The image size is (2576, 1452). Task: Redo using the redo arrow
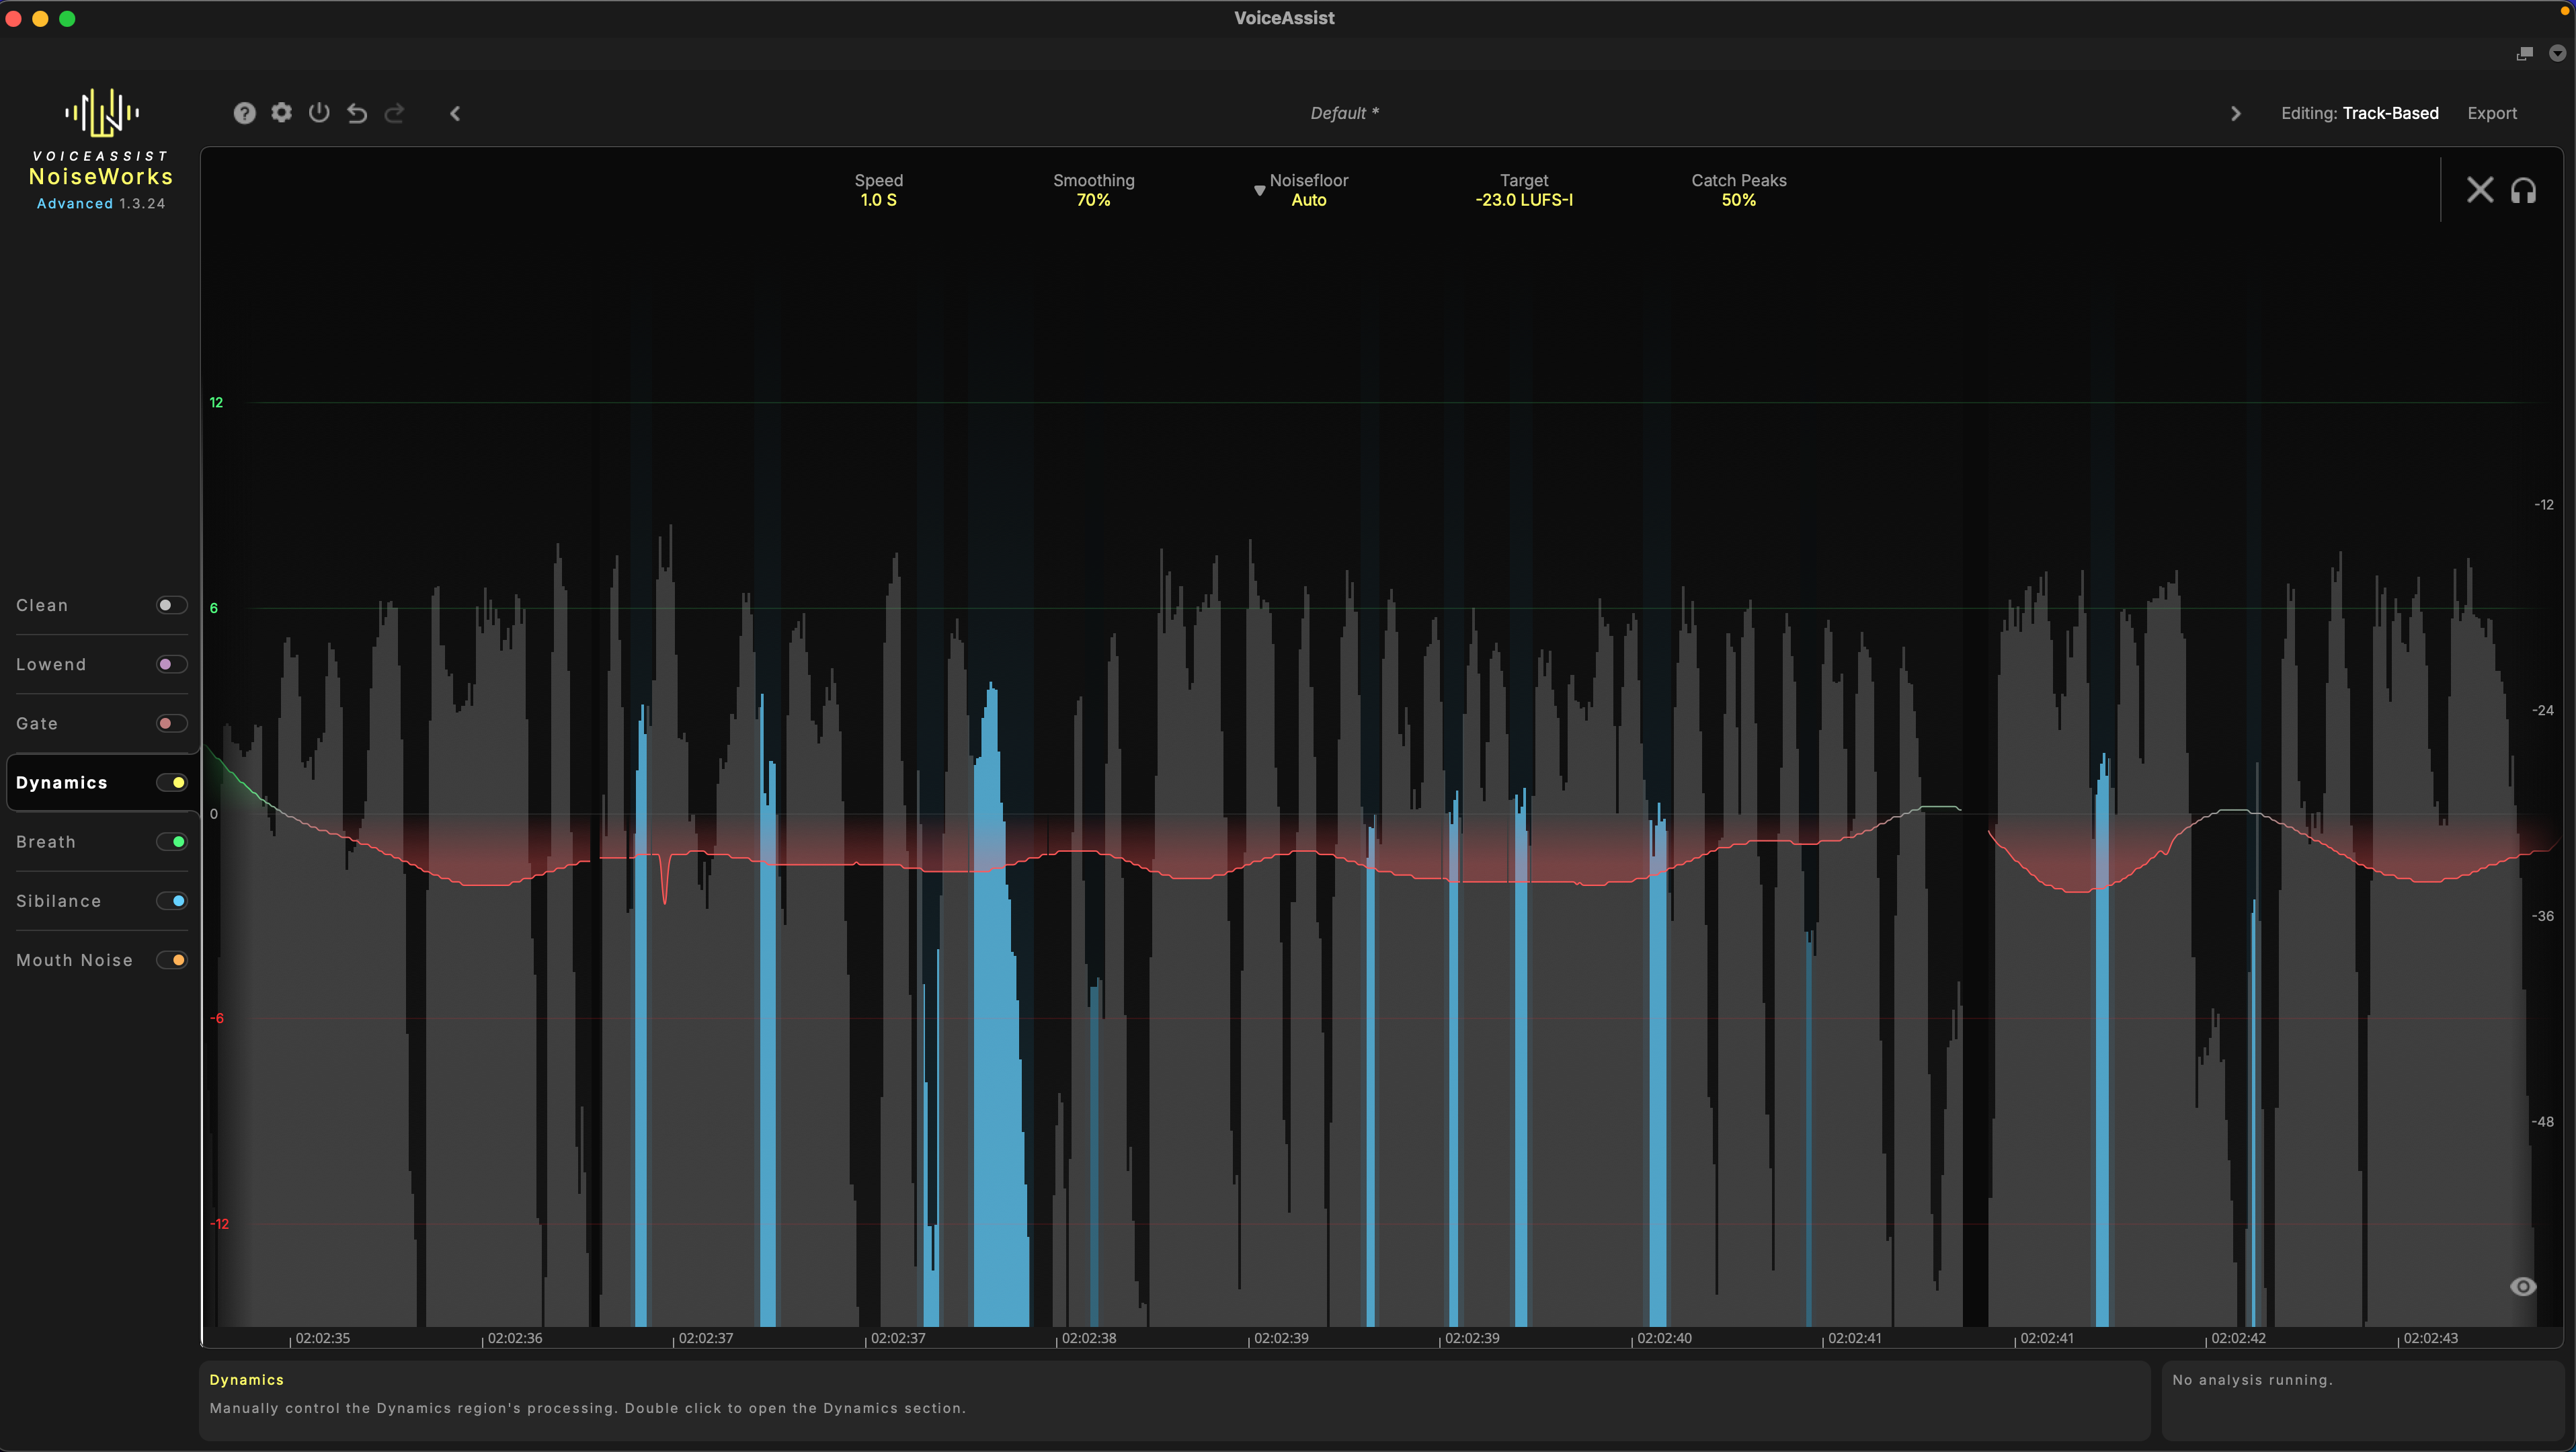click(395, 113)
